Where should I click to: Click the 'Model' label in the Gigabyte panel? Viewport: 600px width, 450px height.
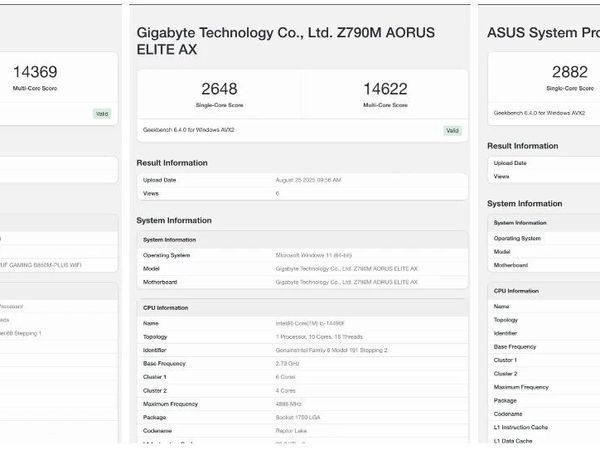(x=151, y=269)
